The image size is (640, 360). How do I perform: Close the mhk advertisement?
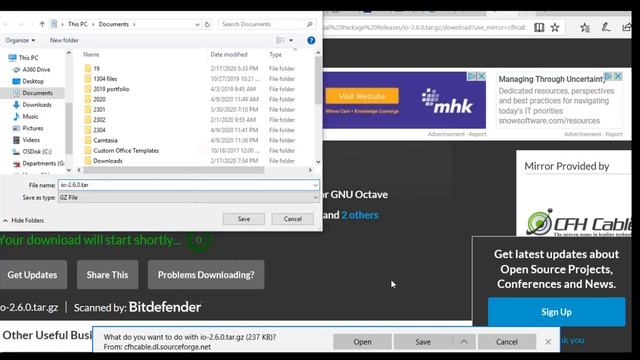482,76
